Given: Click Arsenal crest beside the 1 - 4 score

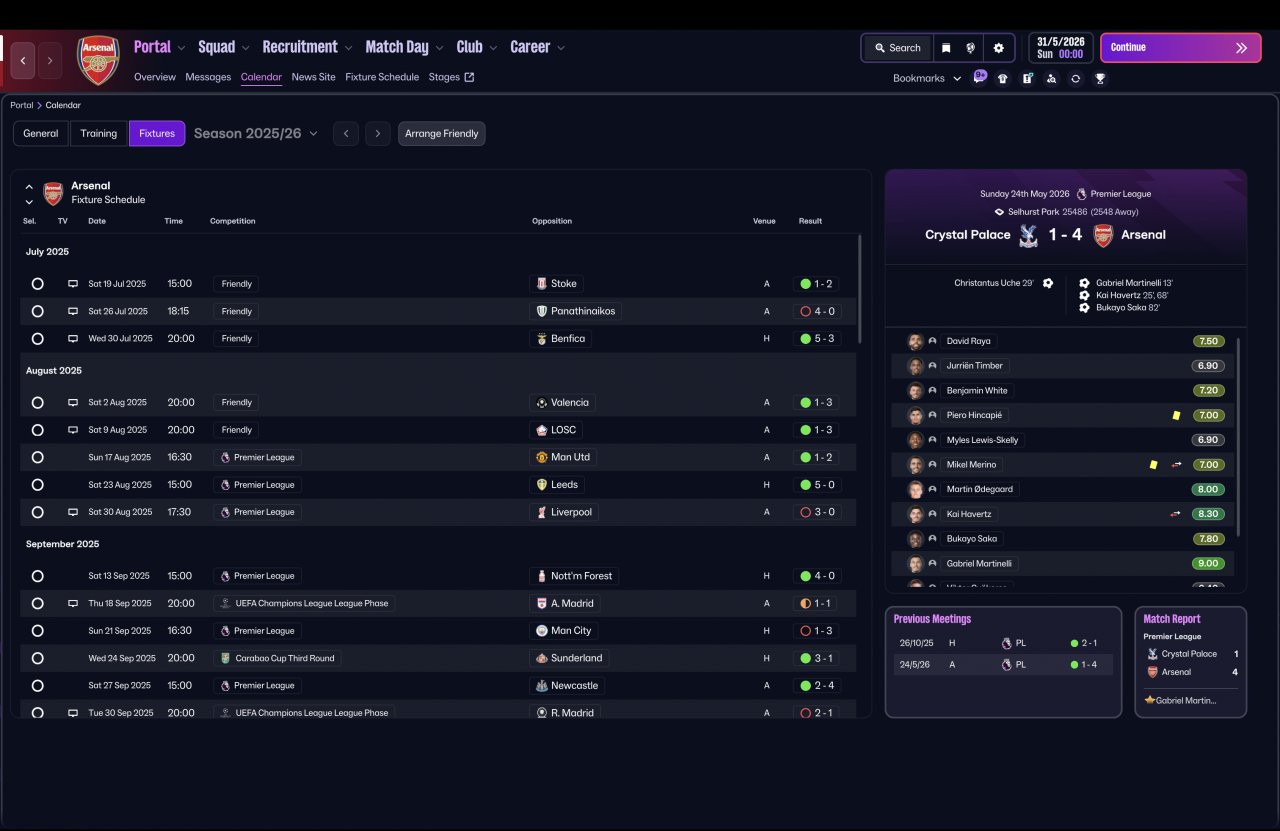Looking at the screenshot, I should [x=1103, y=235].
